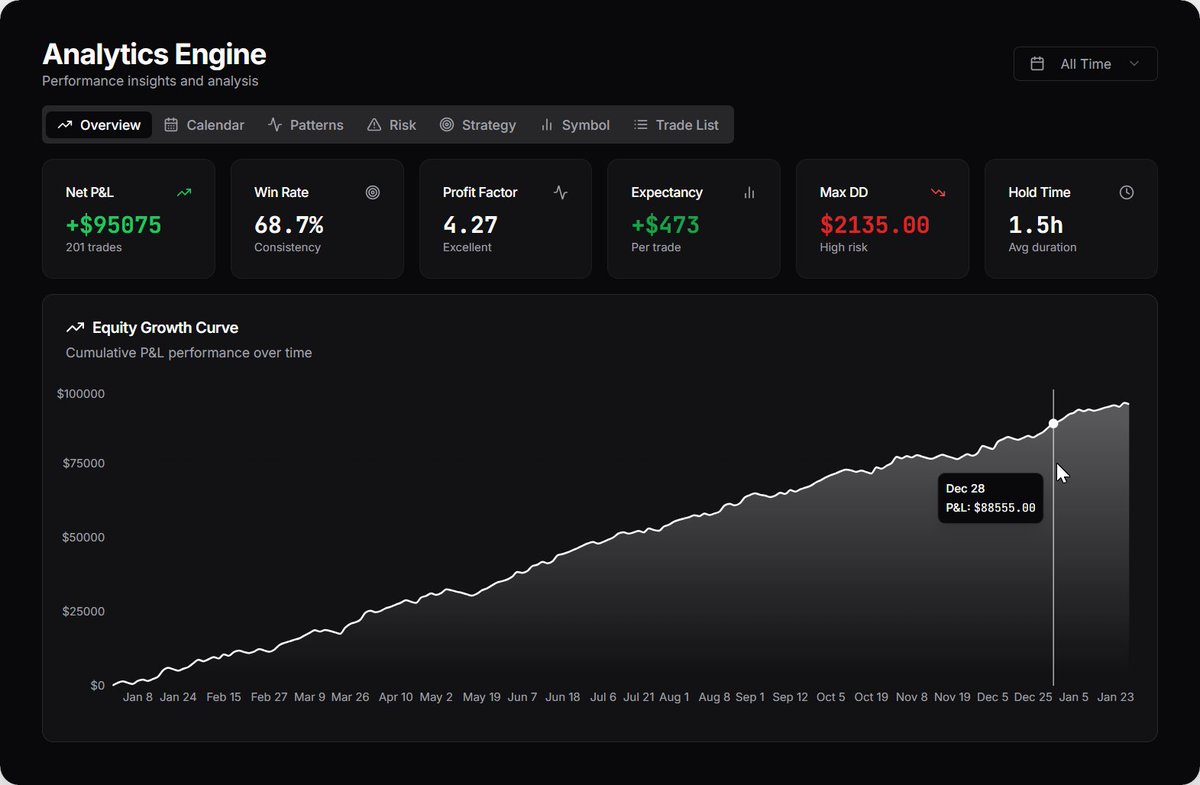Select the +$95075 Net P&L value
The image size is (1200, 785).
point(113,225)
